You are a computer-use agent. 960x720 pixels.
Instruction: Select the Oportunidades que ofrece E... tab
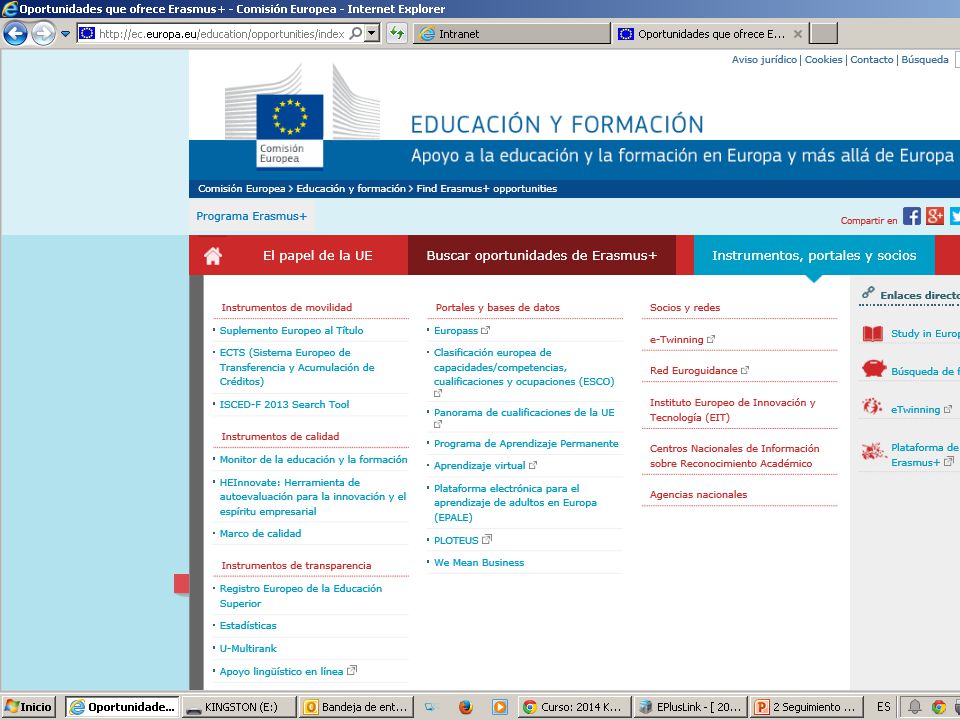click(710, 34)
